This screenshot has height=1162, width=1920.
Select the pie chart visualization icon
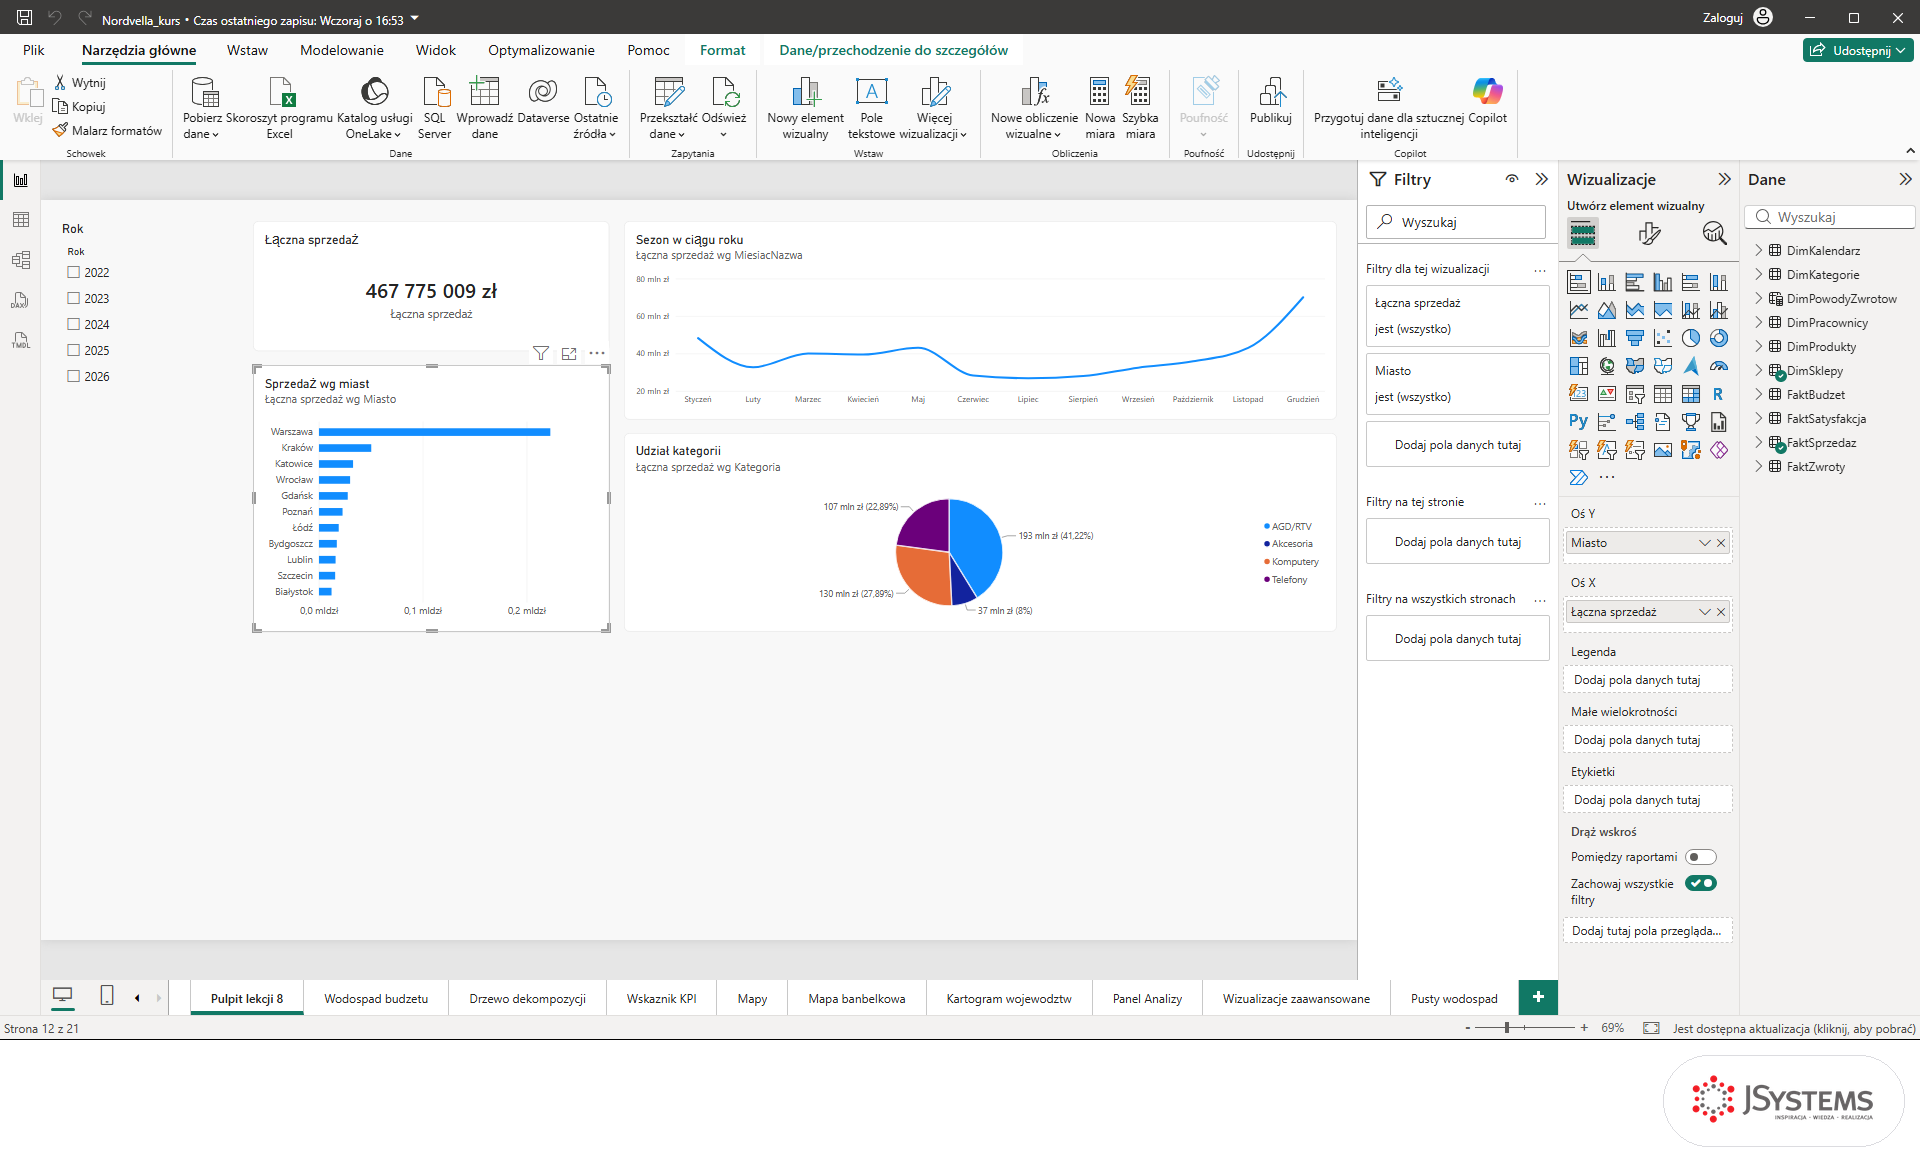pyautogui.click(x=1690, y=338)
